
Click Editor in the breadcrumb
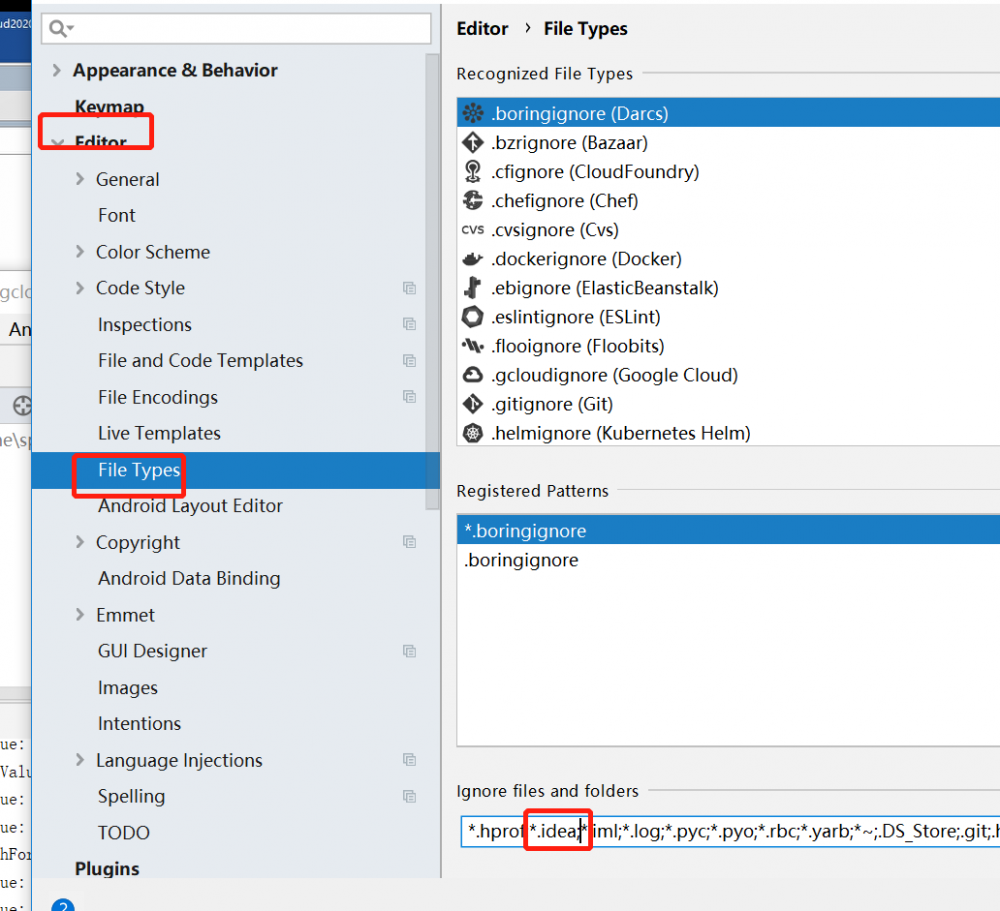tap(482, 29)
